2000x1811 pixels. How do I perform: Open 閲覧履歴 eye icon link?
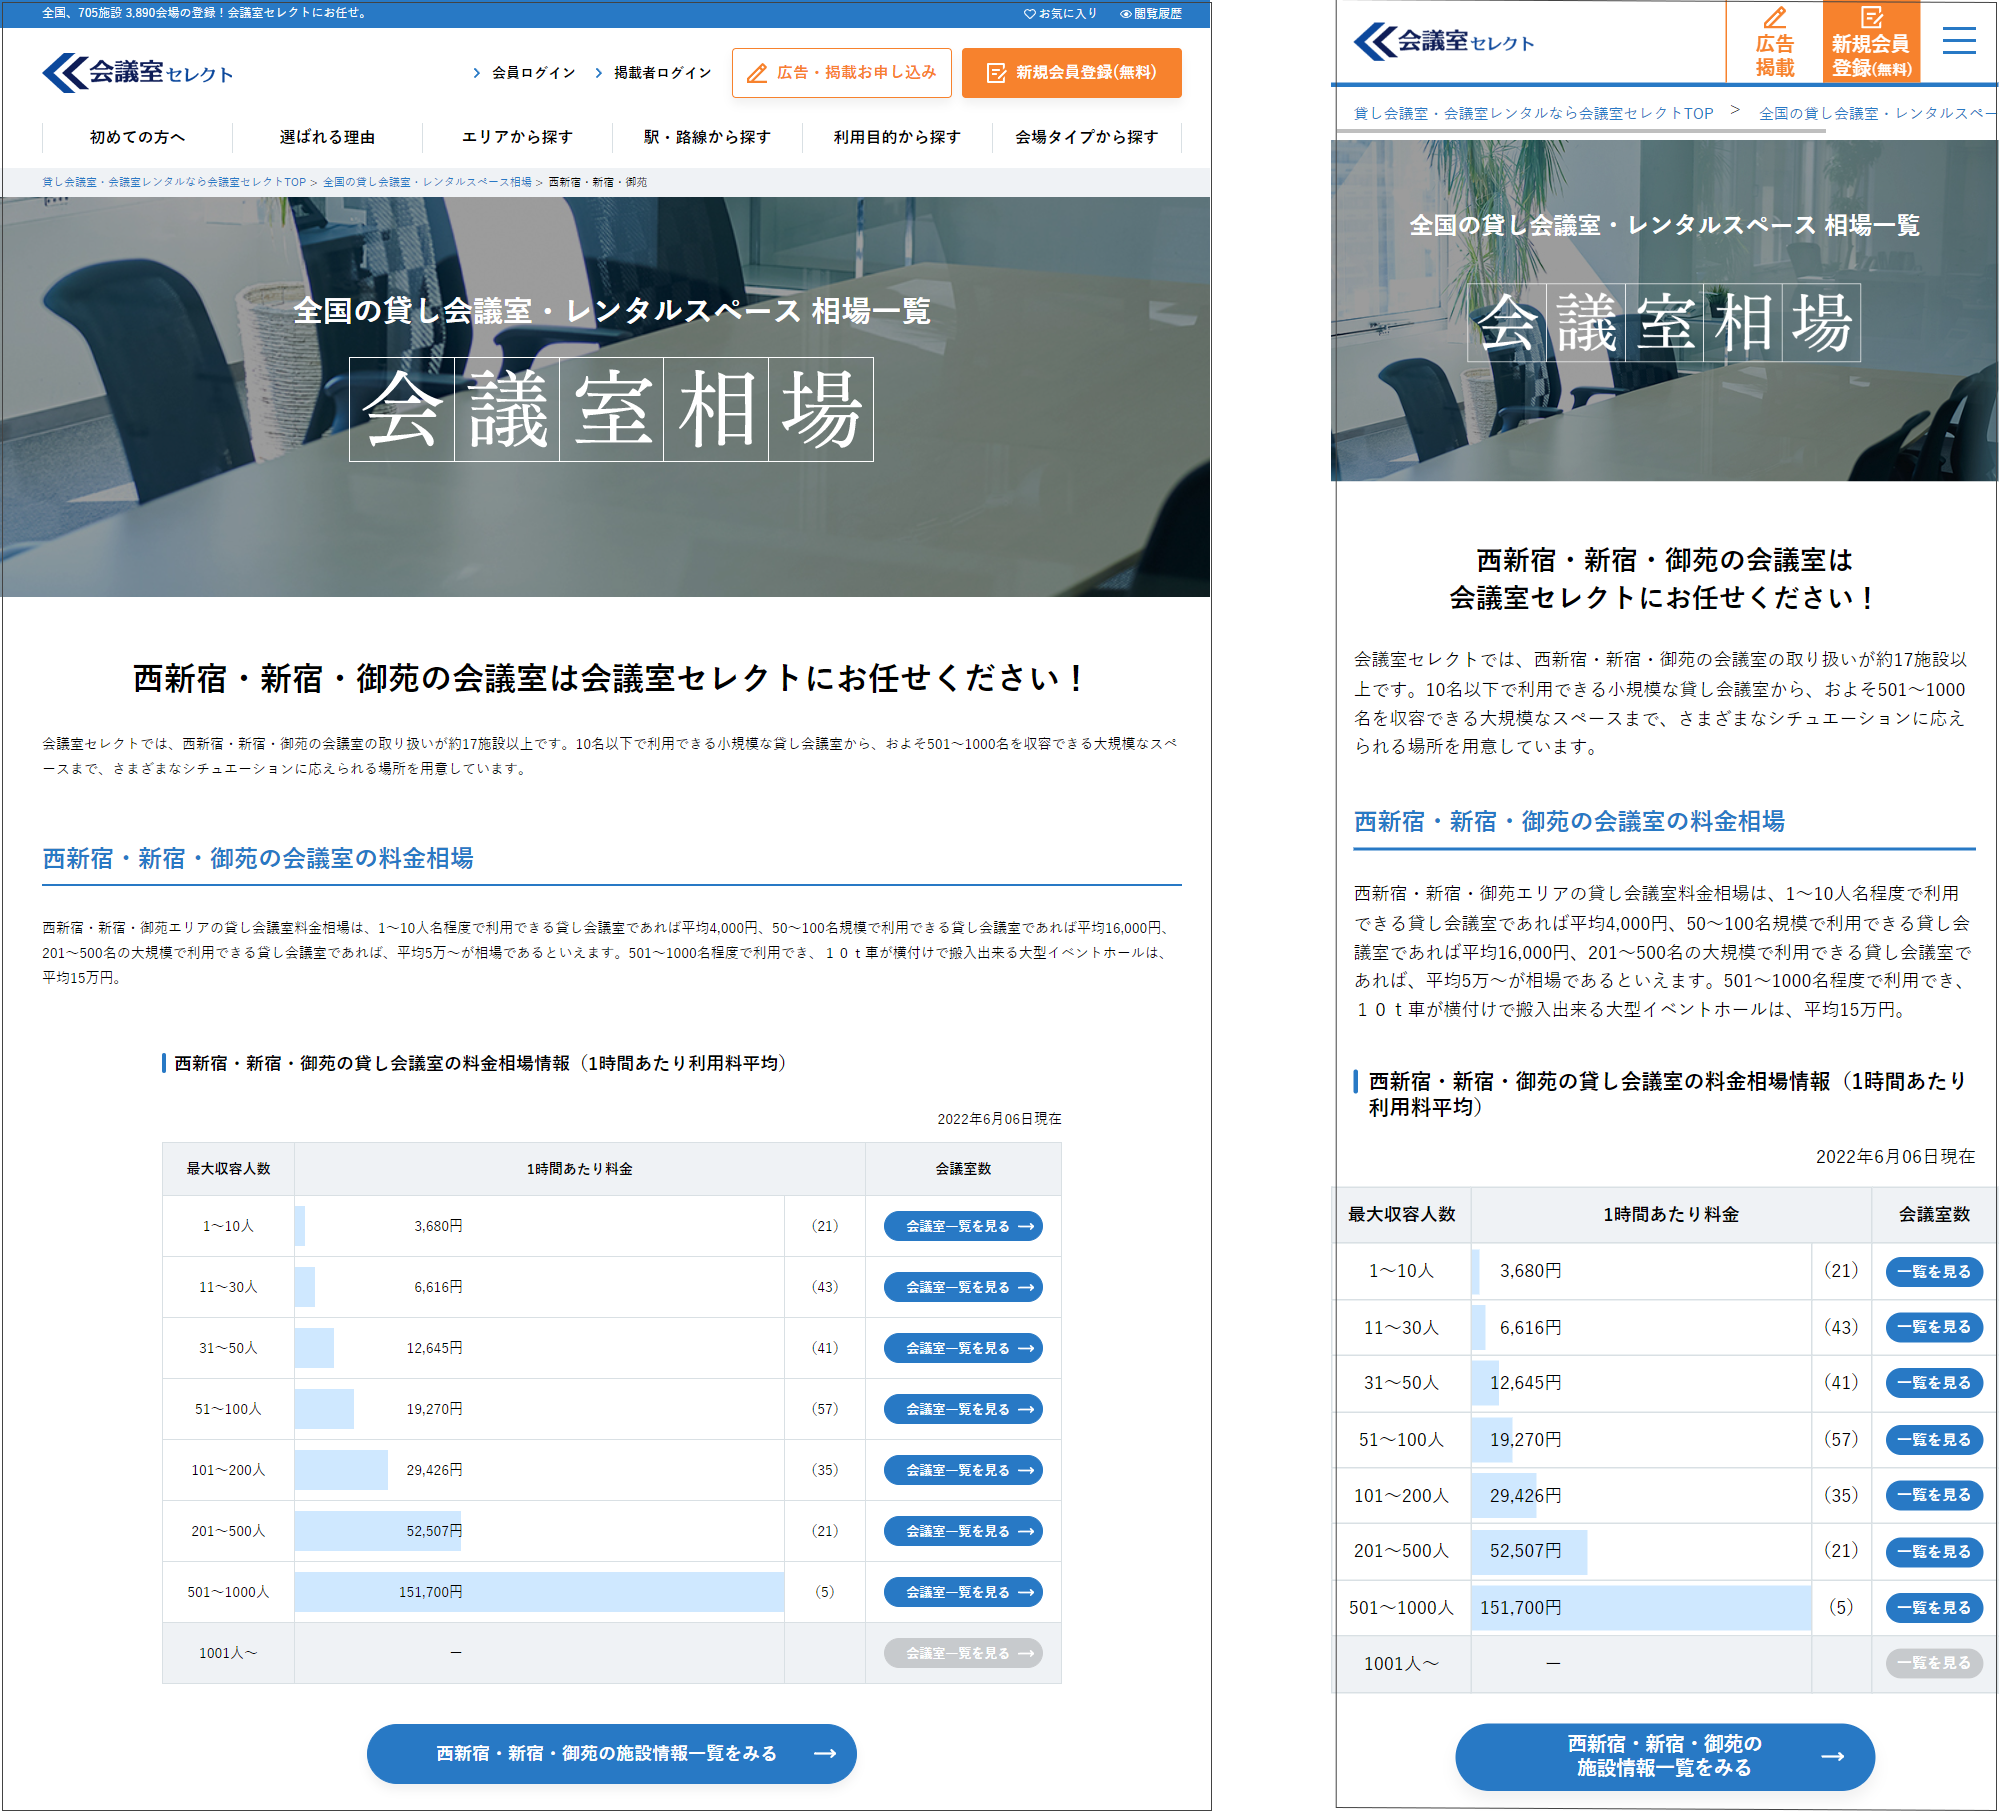point(1151,14)
